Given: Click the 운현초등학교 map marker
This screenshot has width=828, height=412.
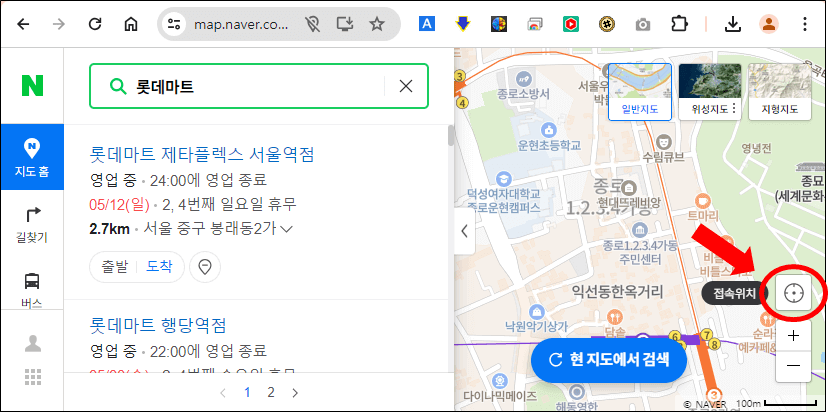Looking at the screenshot, I should pos(549,130).
